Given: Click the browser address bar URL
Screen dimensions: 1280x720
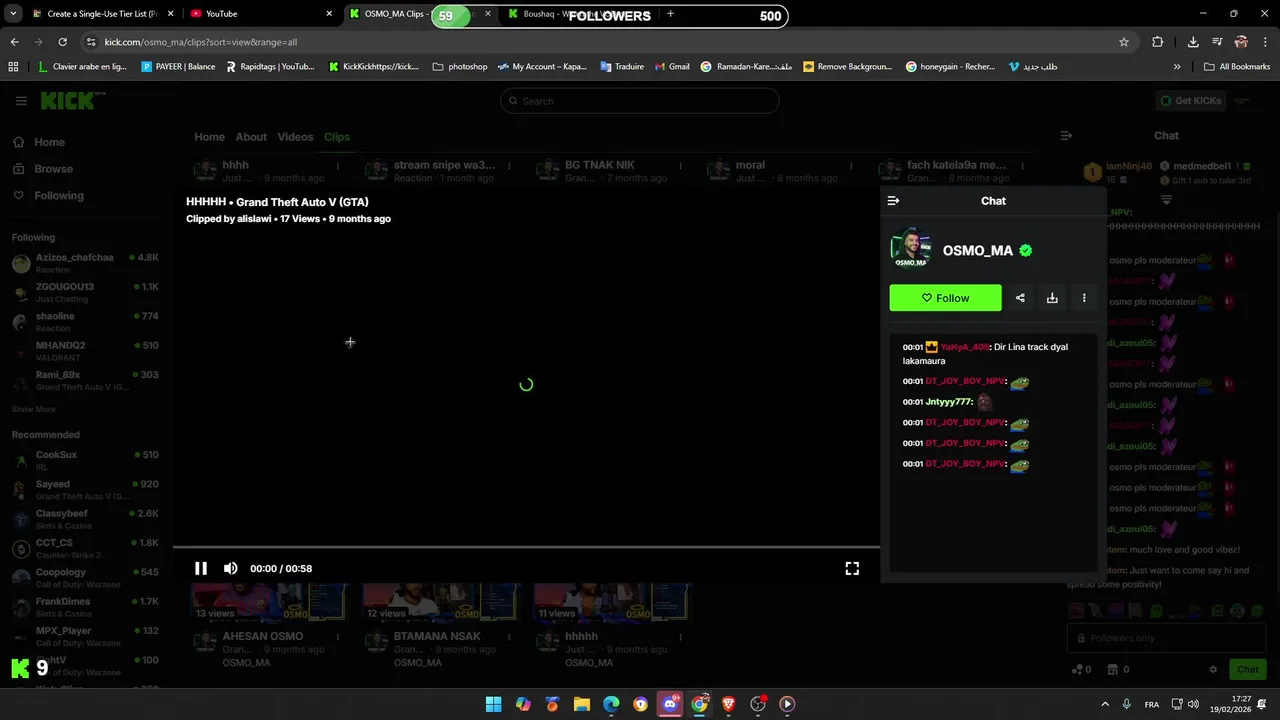Looking at the screenshot, I should tap(201, 42).
